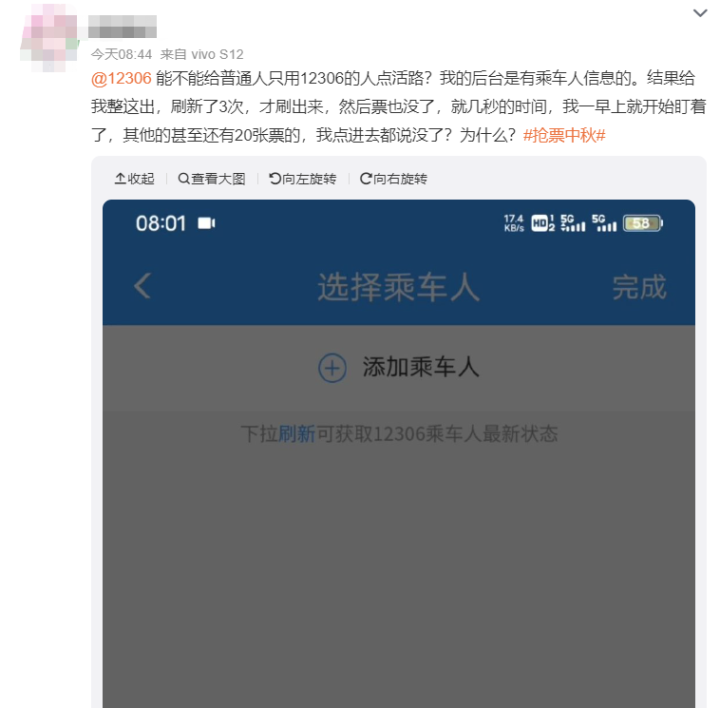Screen dimensions: 720x708
Task: Click the battery indicator showing 58
Action: (x=642, y=223)
